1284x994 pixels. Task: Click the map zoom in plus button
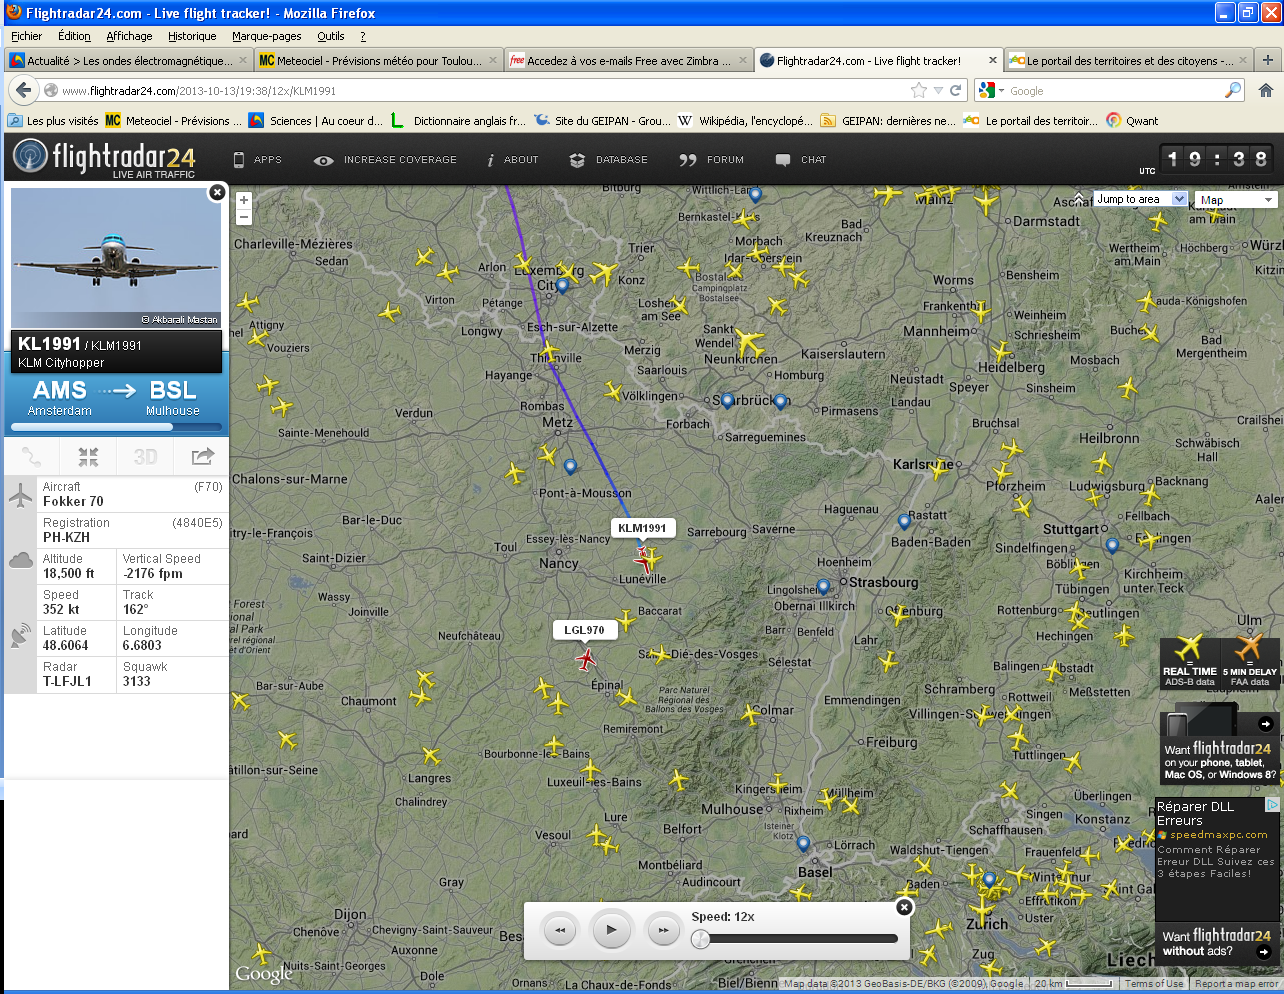click(243, 200)
